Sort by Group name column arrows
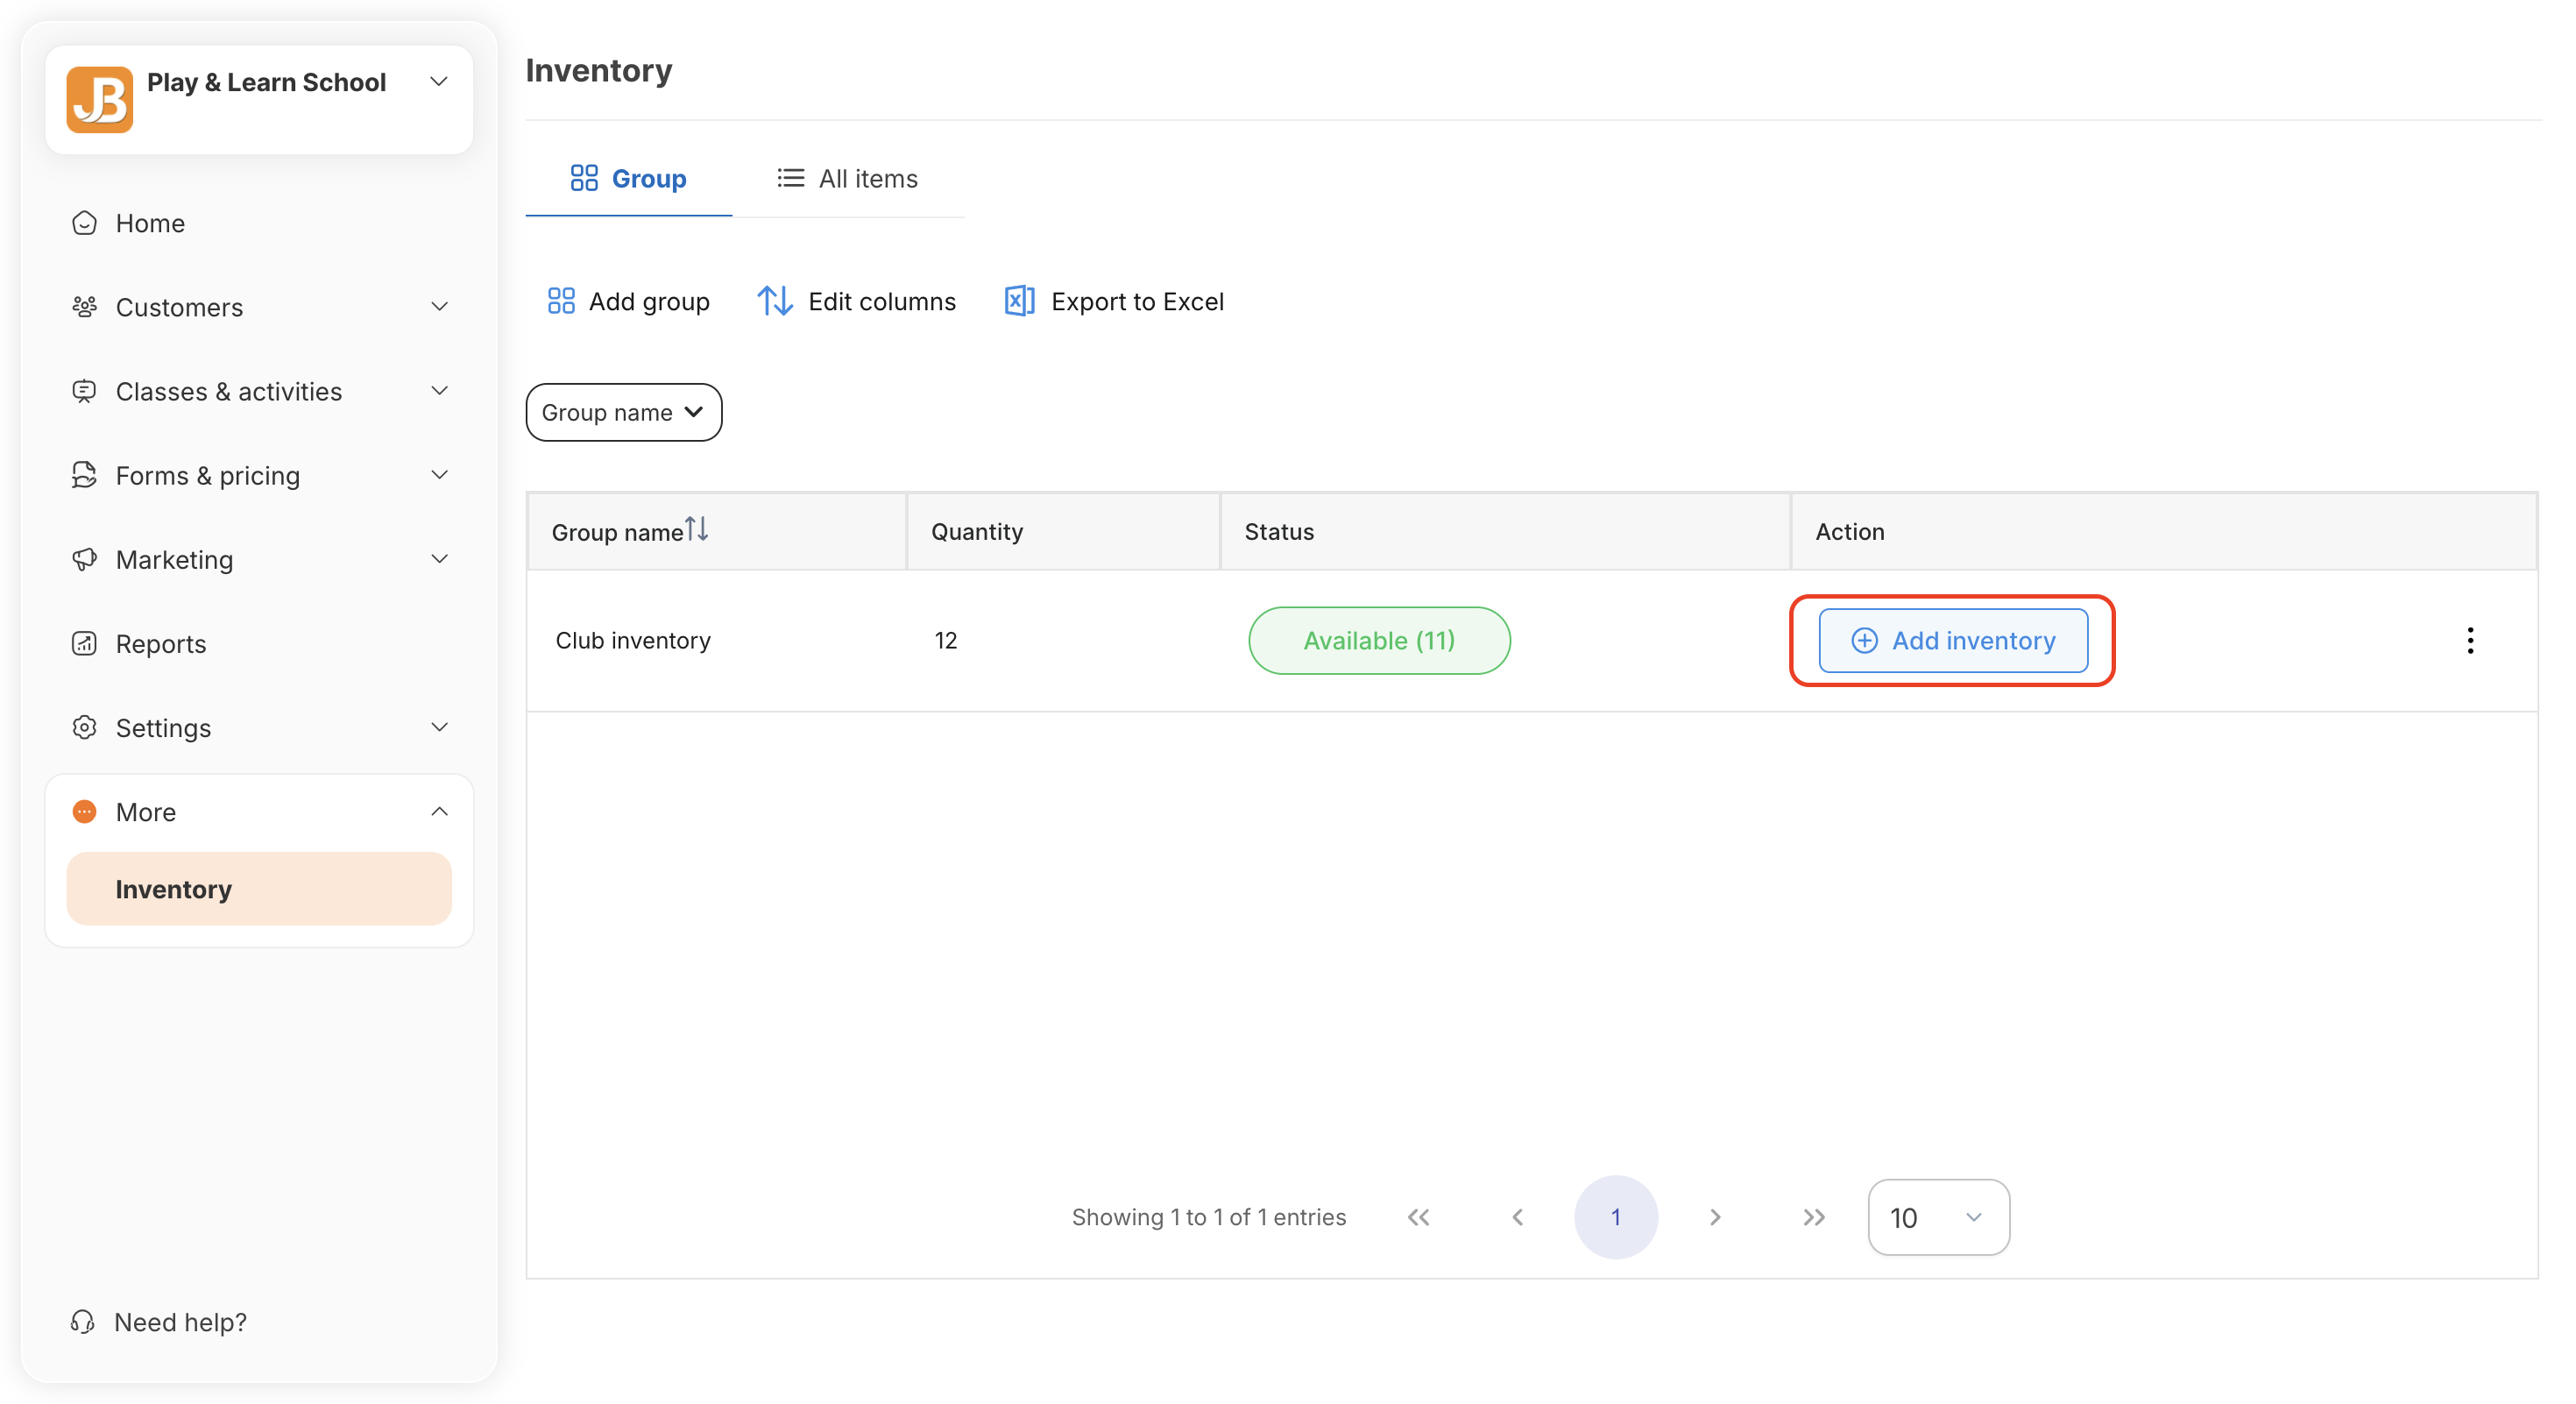 [x=697, y=529]
